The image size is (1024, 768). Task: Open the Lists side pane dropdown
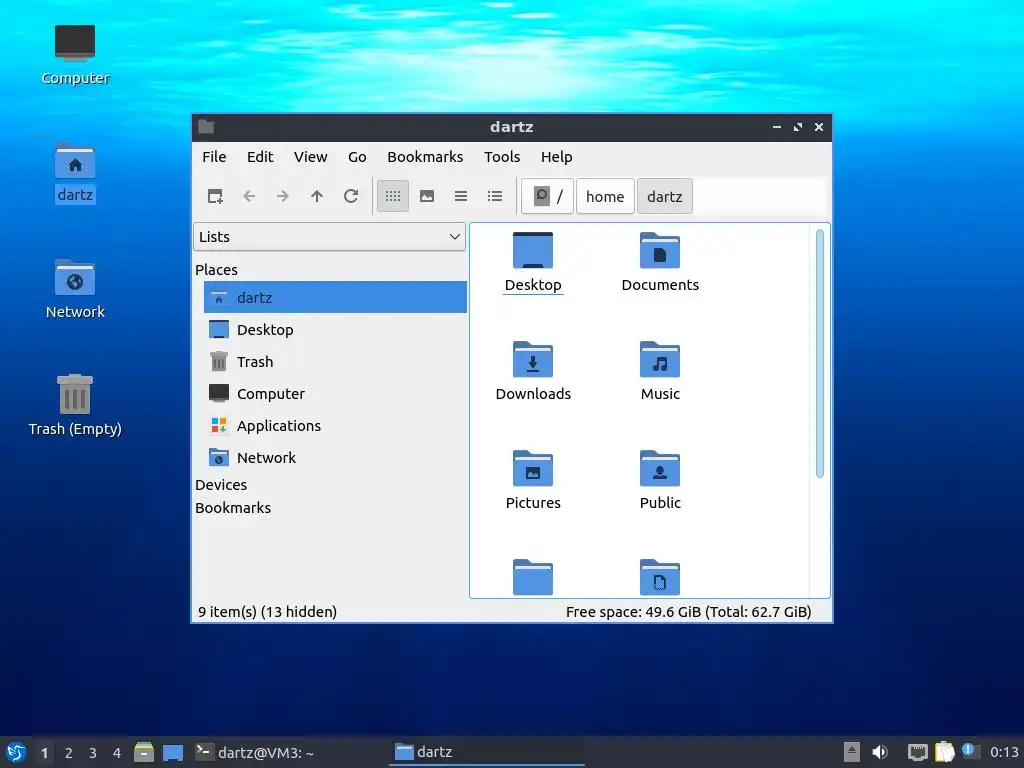(x=329, y=236)
